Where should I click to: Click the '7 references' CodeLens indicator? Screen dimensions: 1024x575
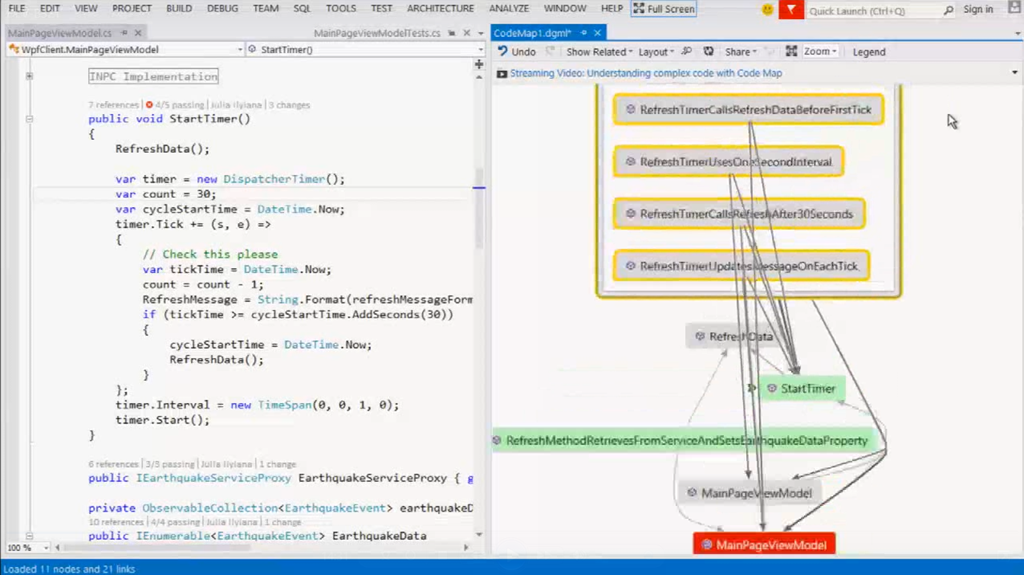[114, 105]
